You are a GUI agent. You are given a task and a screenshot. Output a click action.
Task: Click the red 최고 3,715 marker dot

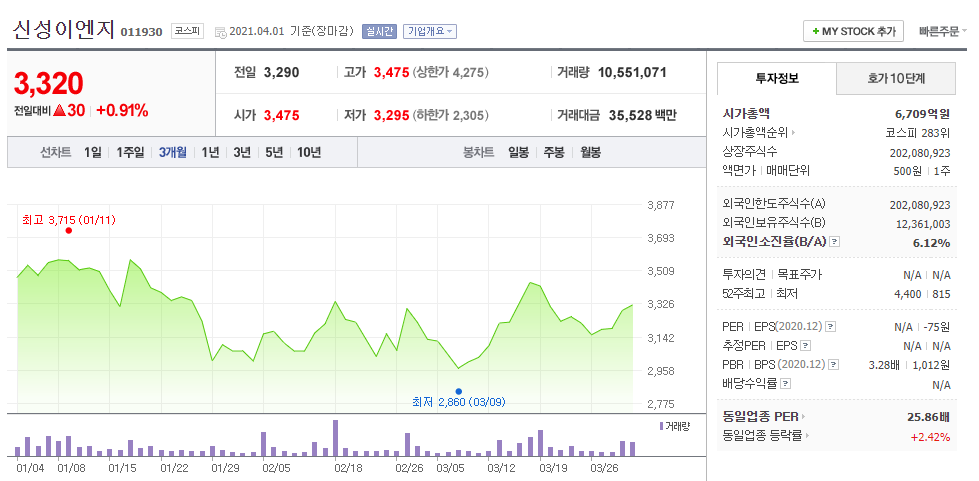[69, 231]
